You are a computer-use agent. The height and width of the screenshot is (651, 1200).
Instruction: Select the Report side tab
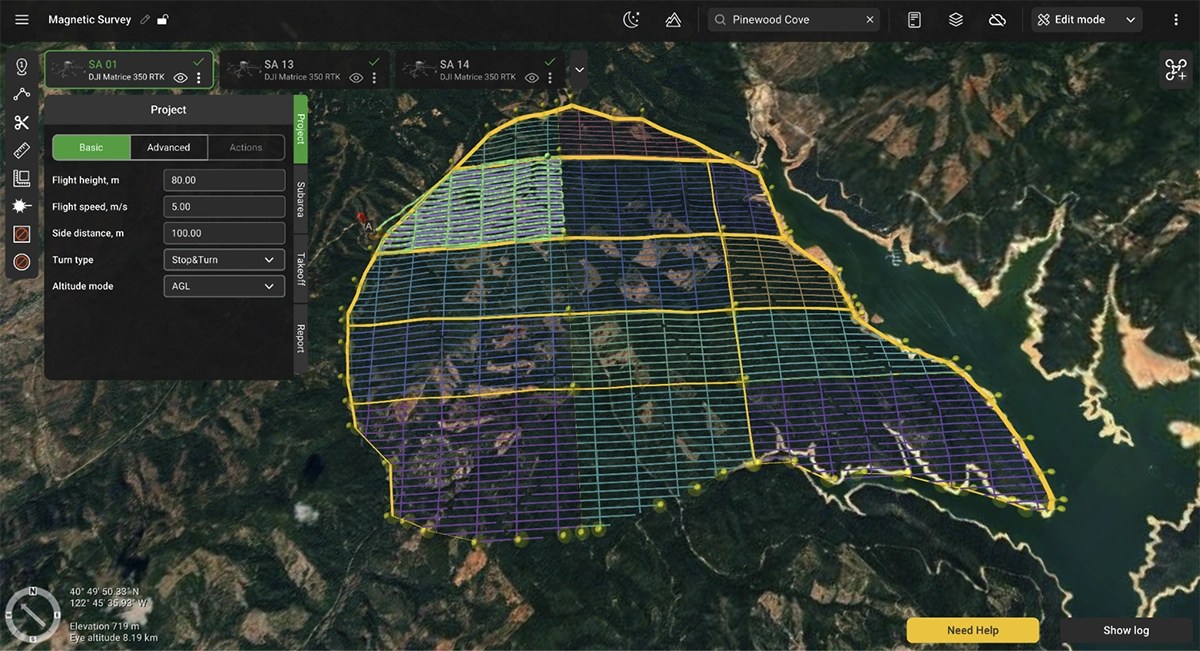(x=300, y=338)
